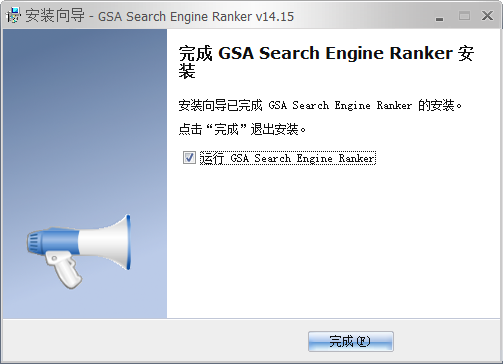Minimize the setup wizard window
This screenshot has height=364, width=503.
[440, 17]
